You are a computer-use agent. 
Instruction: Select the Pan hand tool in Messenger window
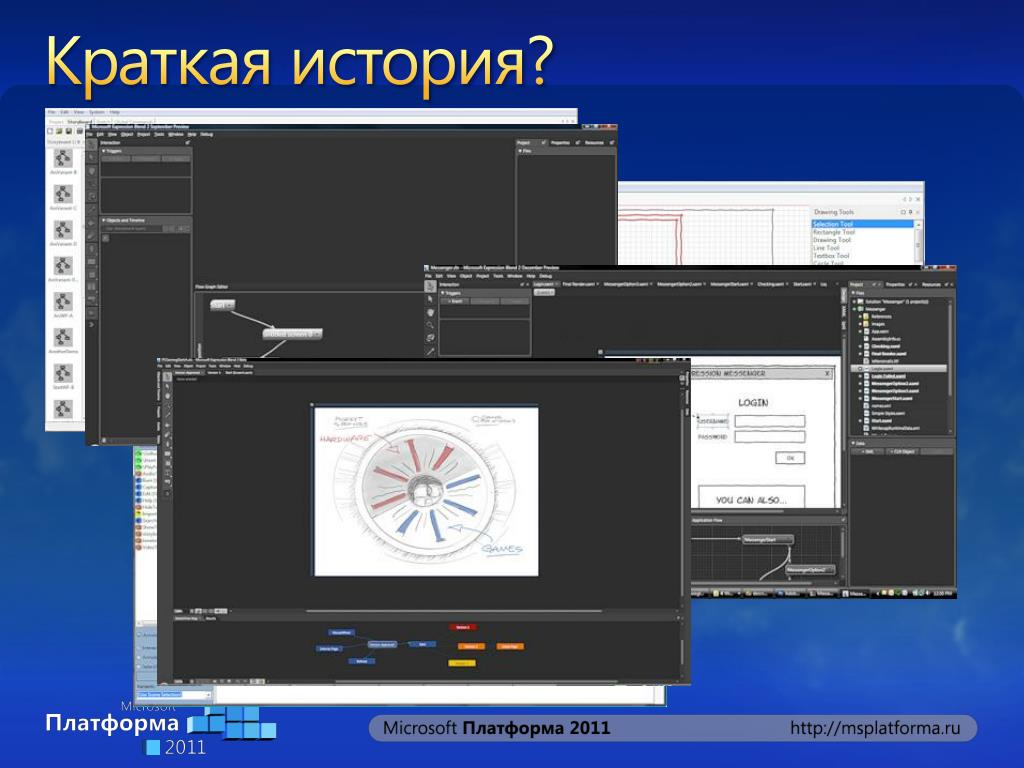[x=430, y=312]
